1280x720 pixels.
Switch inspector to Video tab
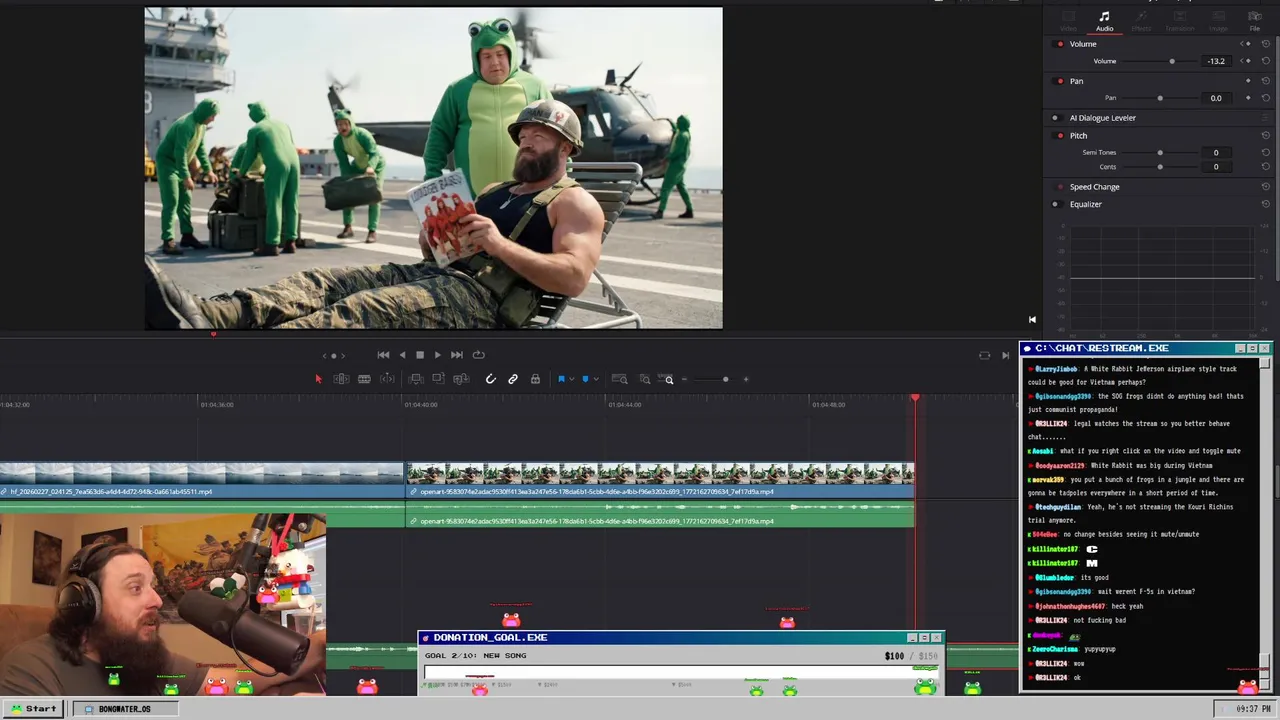(1068, 20)
